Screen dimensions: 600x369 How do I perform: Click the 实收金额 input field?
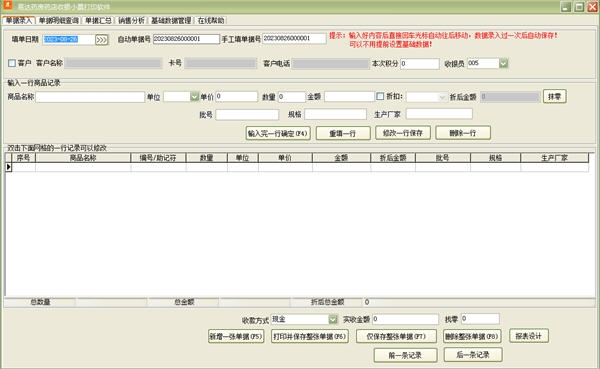[x=405, y=319]
